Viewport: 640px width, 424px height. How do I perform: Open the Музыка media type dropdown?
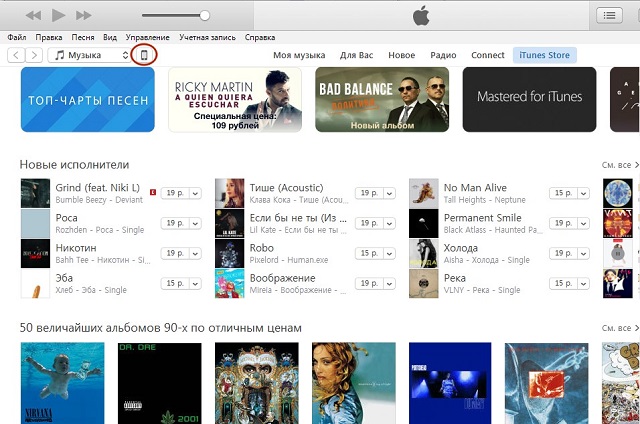pyautogui.click(x=89, y=55)
